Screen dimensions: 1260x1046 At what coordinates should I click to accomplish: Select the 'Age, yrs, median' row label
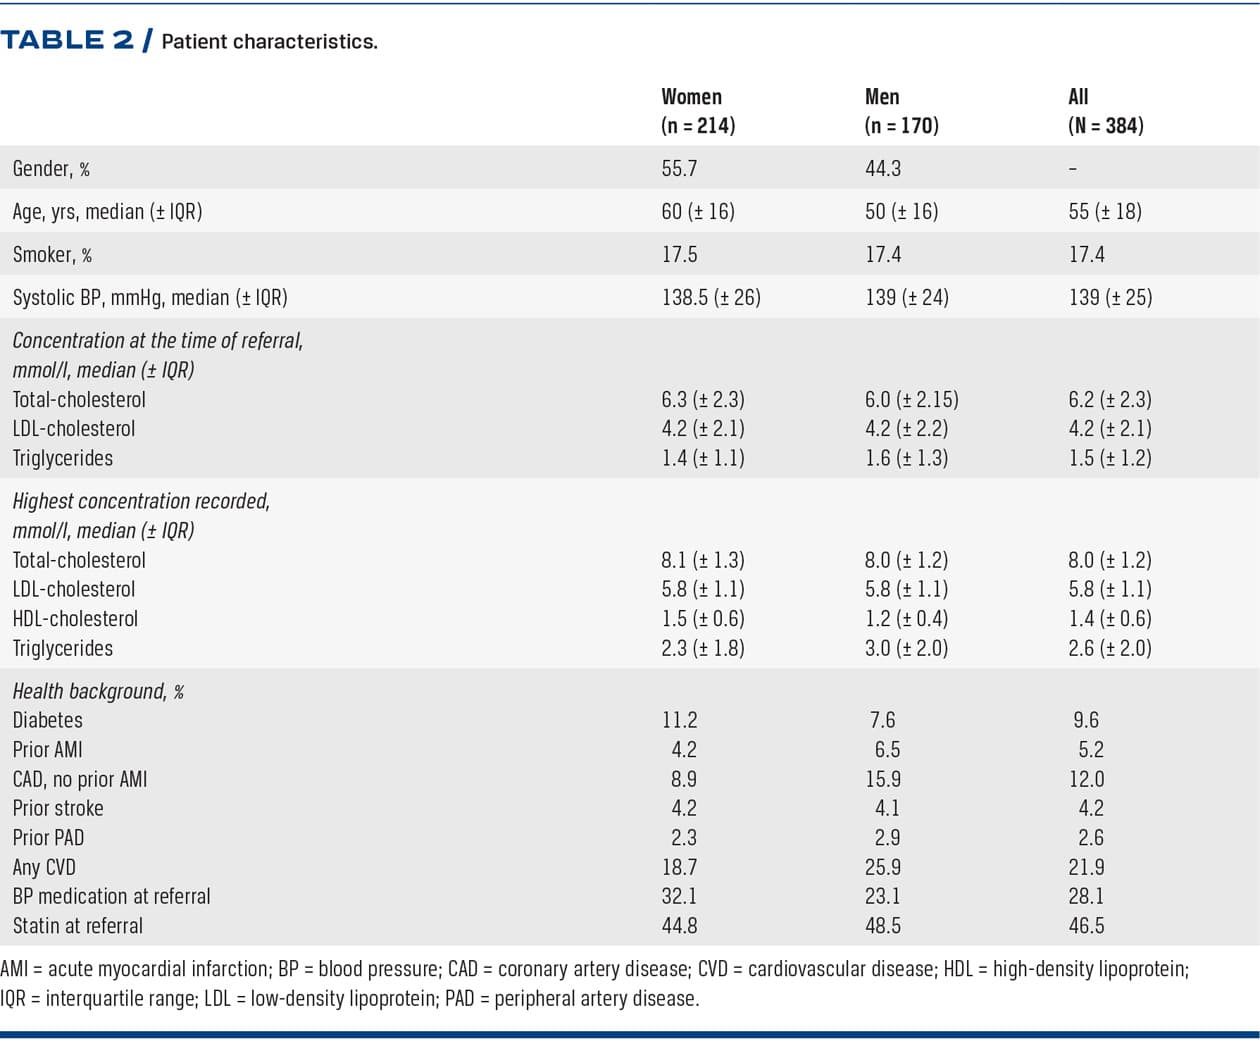click(107, 211)
